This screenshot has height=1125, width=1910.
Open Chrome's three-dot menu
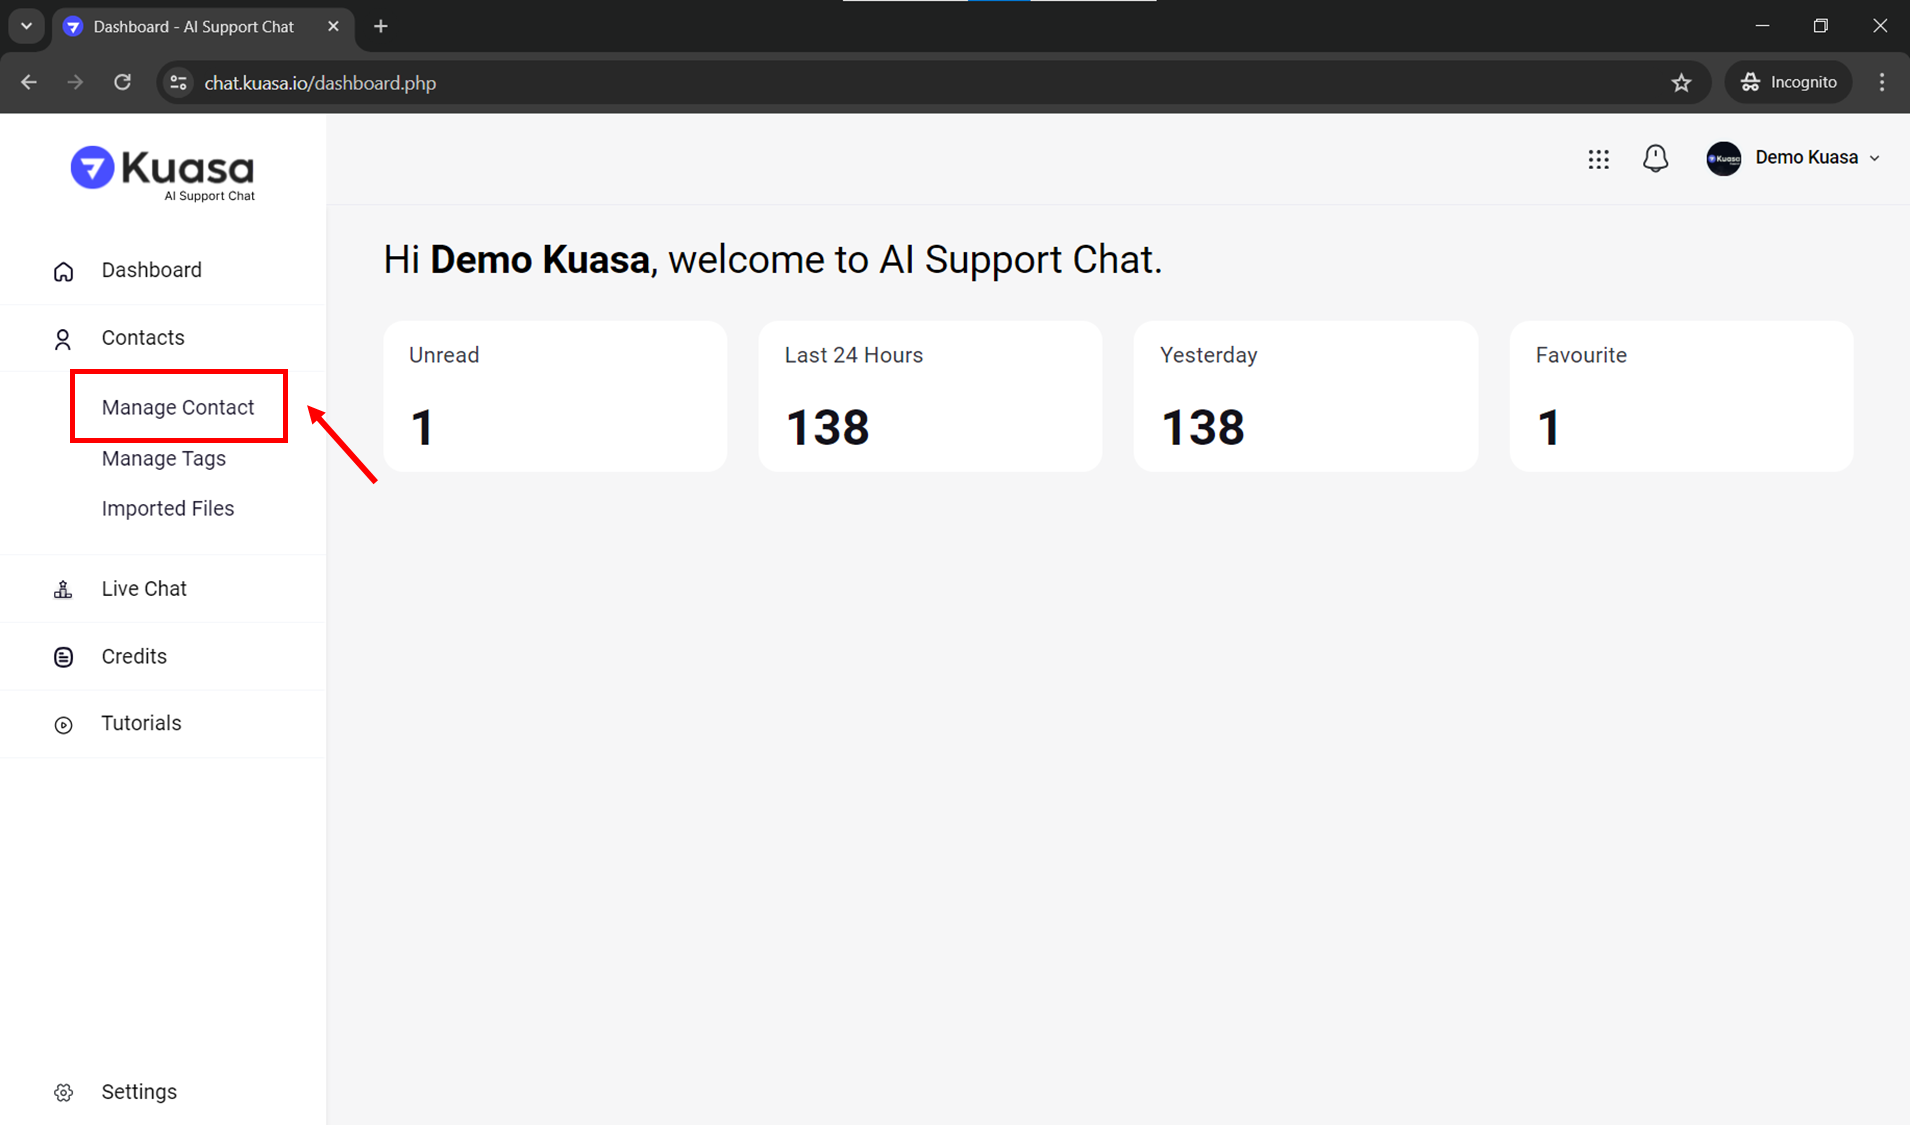click(1882, 82)
